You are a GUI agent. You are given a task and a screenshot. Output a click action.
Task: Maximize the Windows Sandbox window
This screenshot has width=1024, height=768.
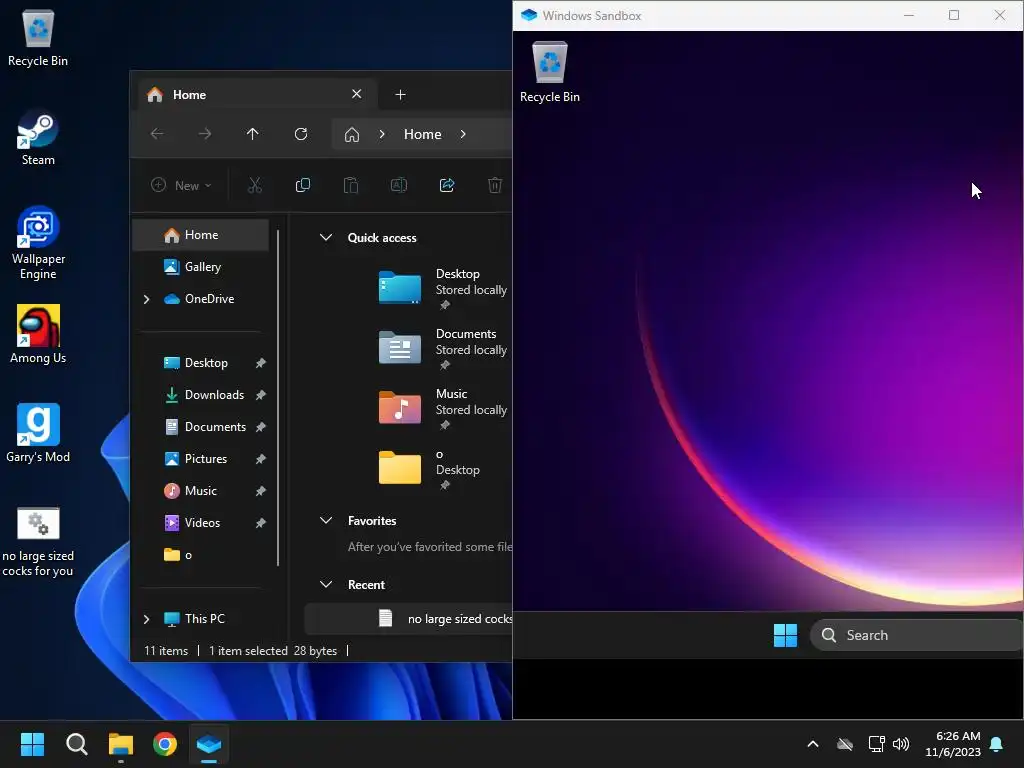954,15
